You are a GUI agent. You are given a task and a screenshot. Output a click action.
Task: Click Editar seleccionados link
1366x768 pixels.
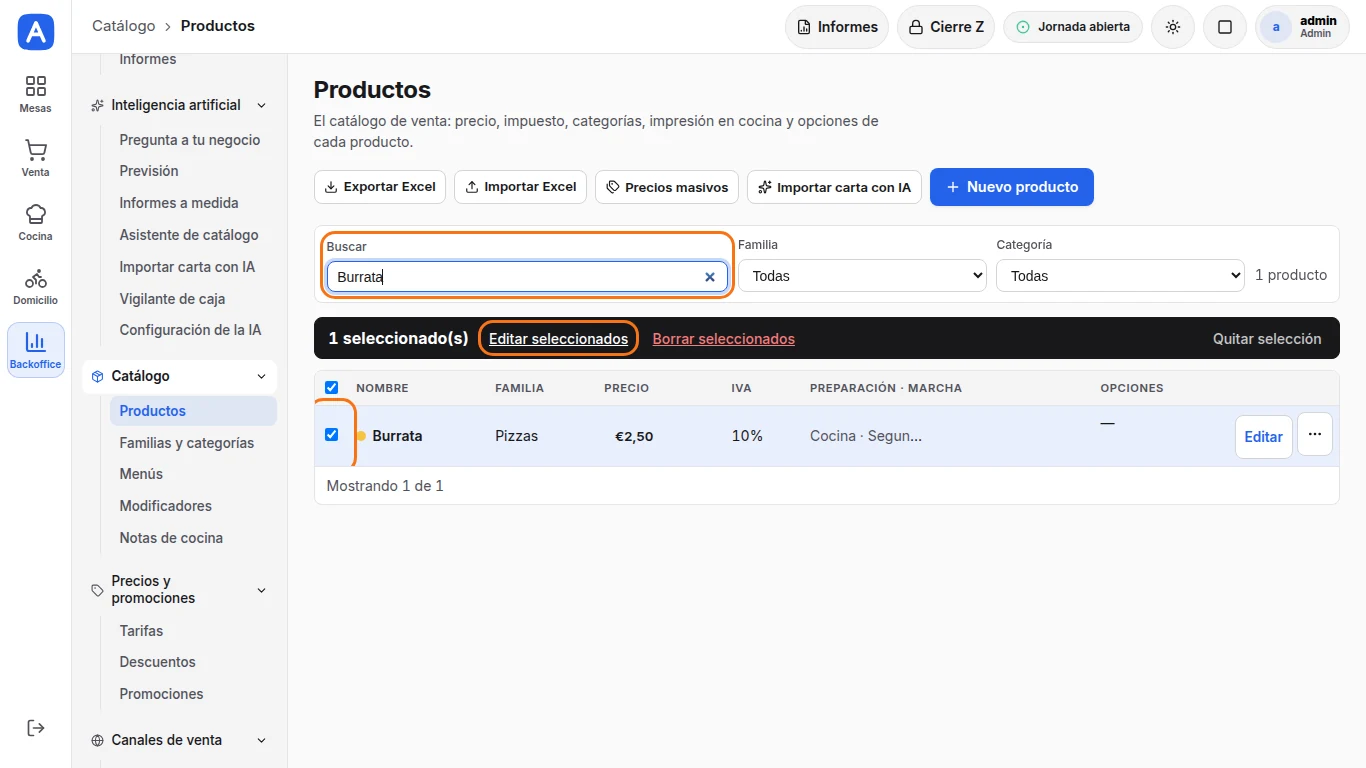[x=558, y=339]
